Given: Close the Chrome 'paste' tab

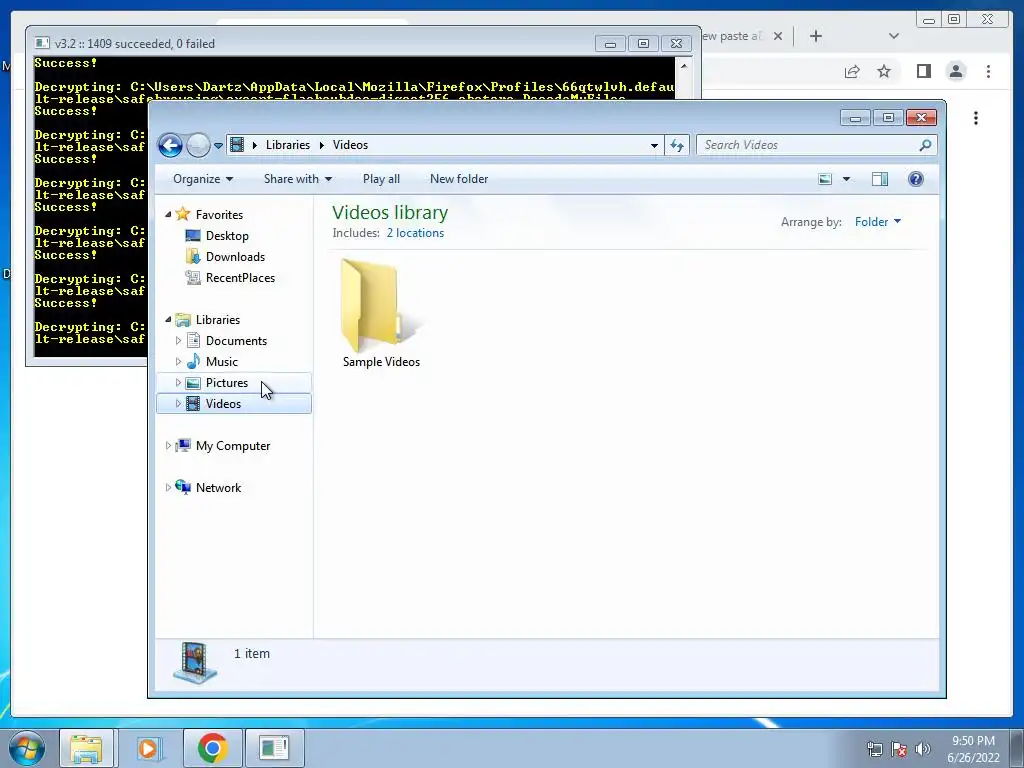Looking at the screenshot, I should 778,36.
